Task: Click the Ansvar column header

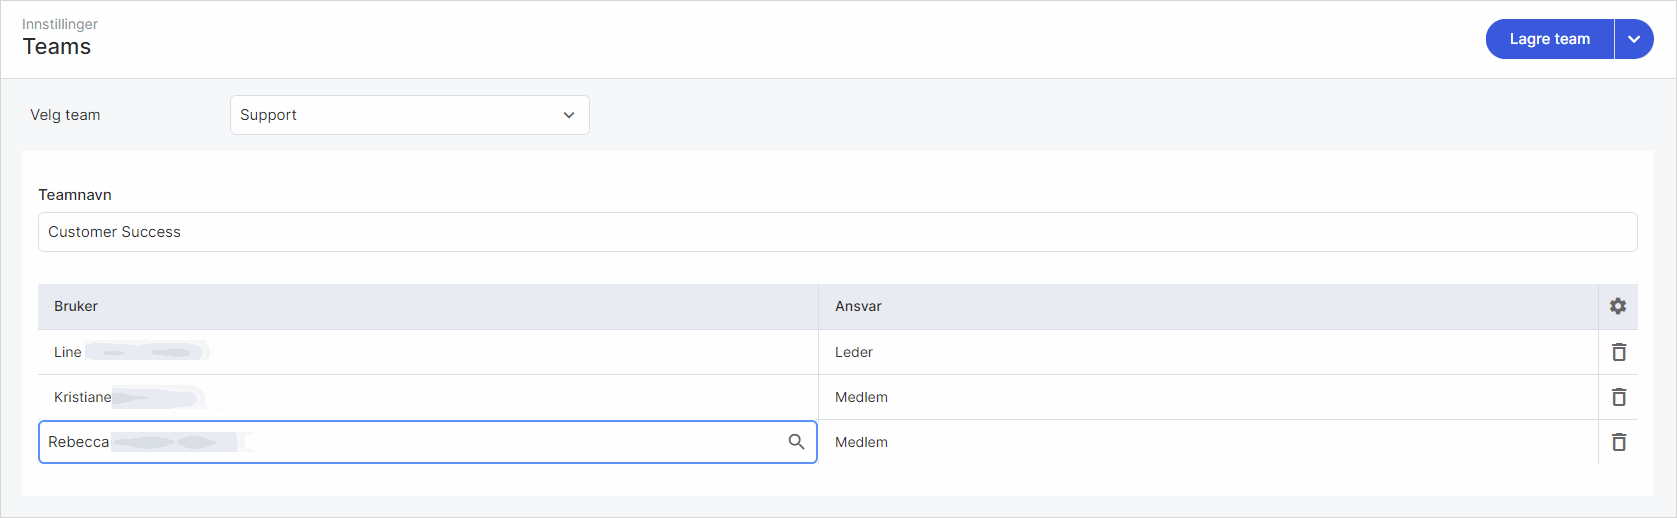Action: [x=858, y=306]
